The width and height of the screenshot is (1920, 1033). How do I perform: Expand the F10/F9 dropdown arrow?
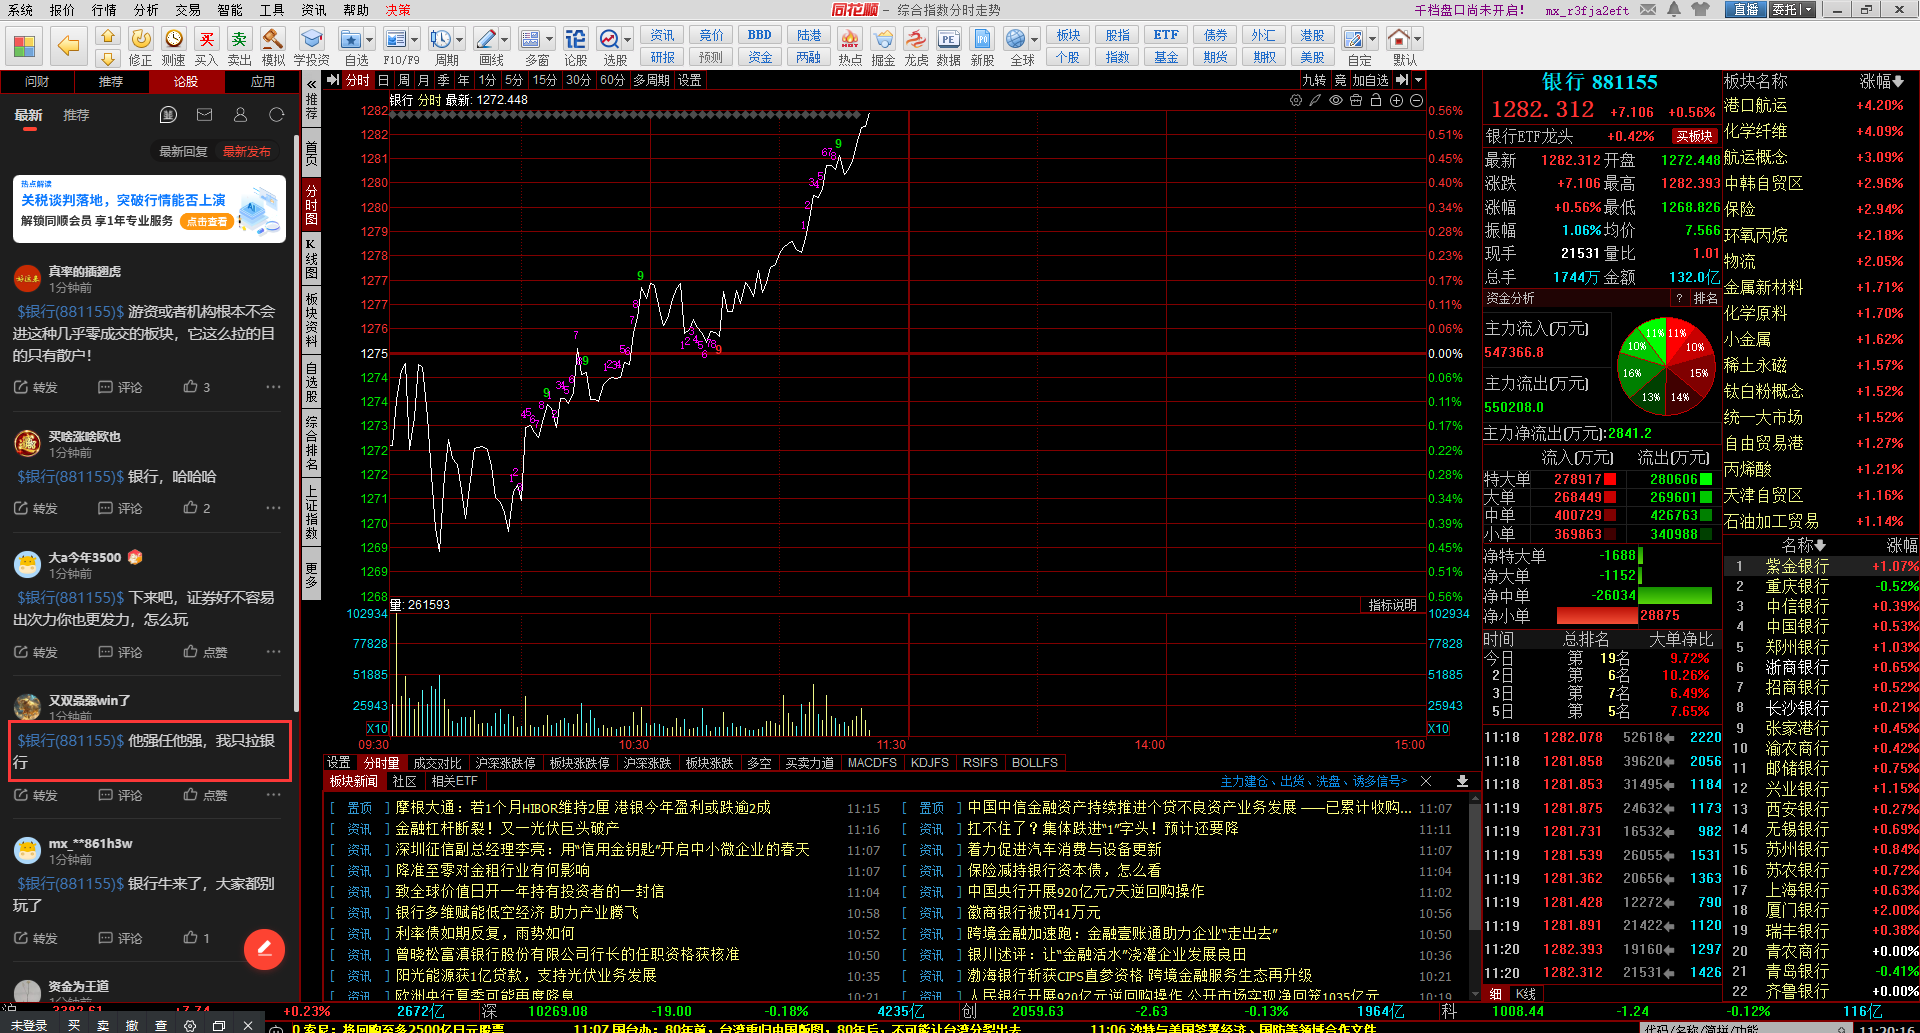(415, 40)
